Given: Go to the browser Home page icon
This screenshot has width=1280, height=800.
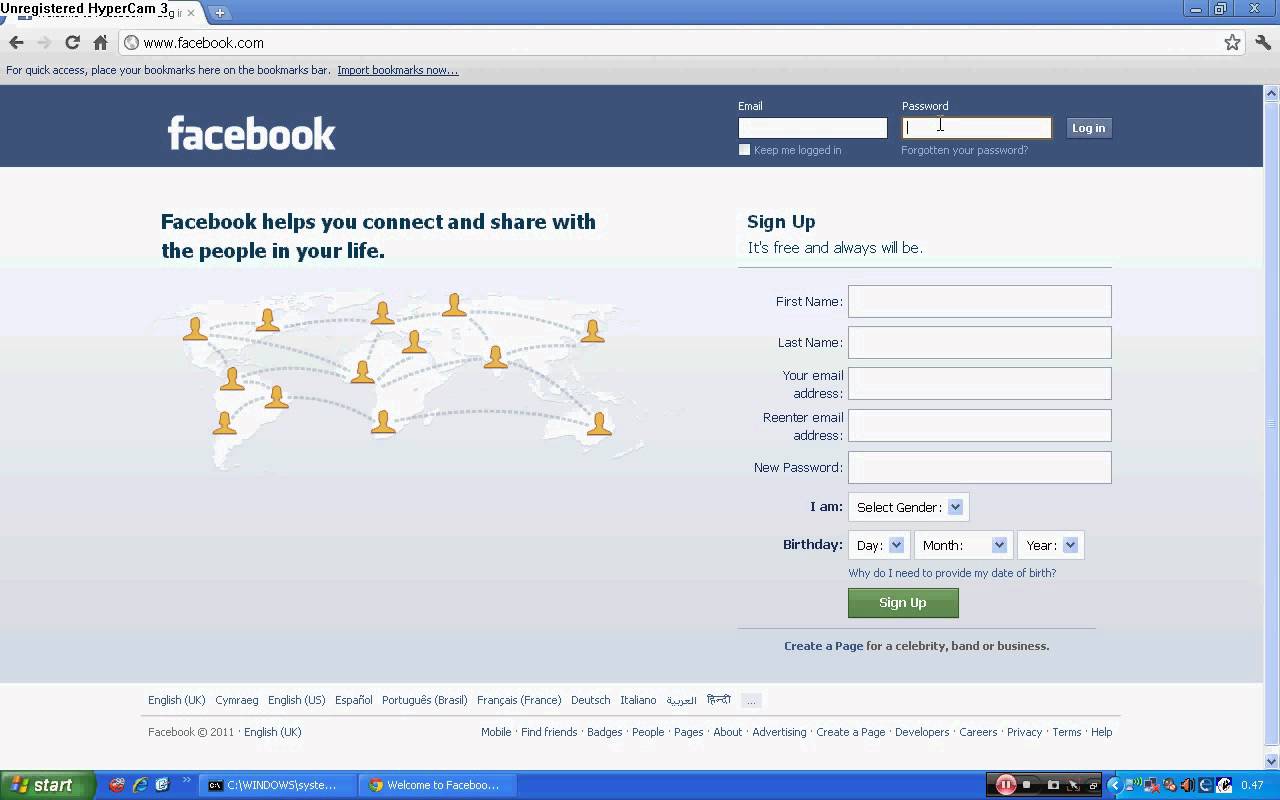Looking at the screenshot, I should click(100, 43).
